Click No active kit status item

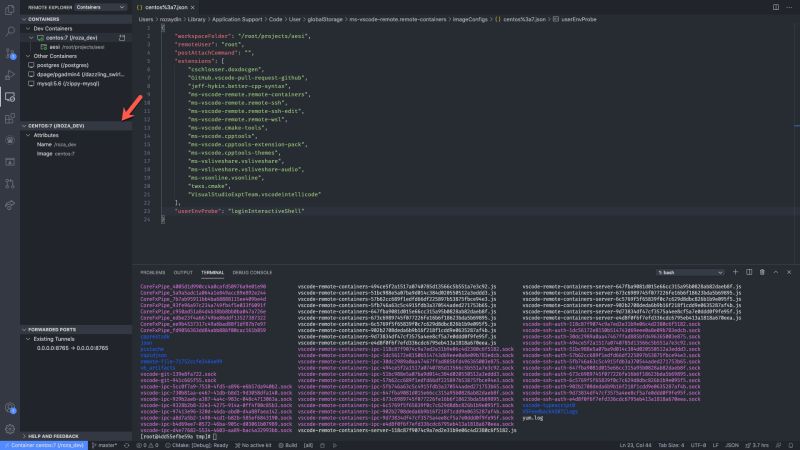[253, 445]
